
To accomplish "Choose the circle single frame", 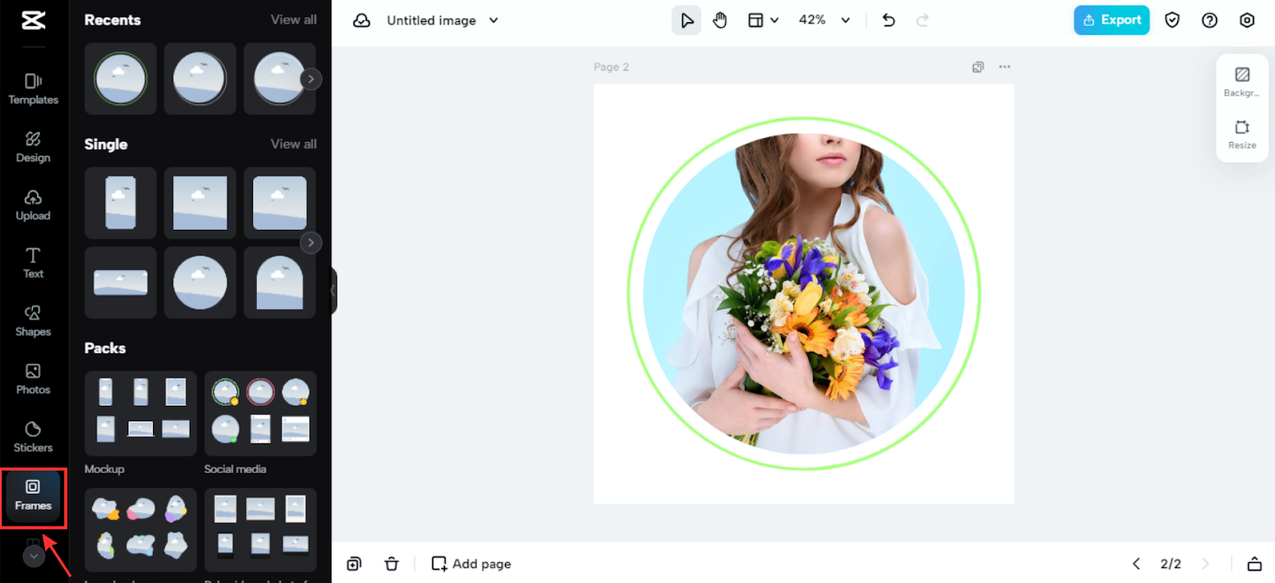I will click(x=200, y=282).
